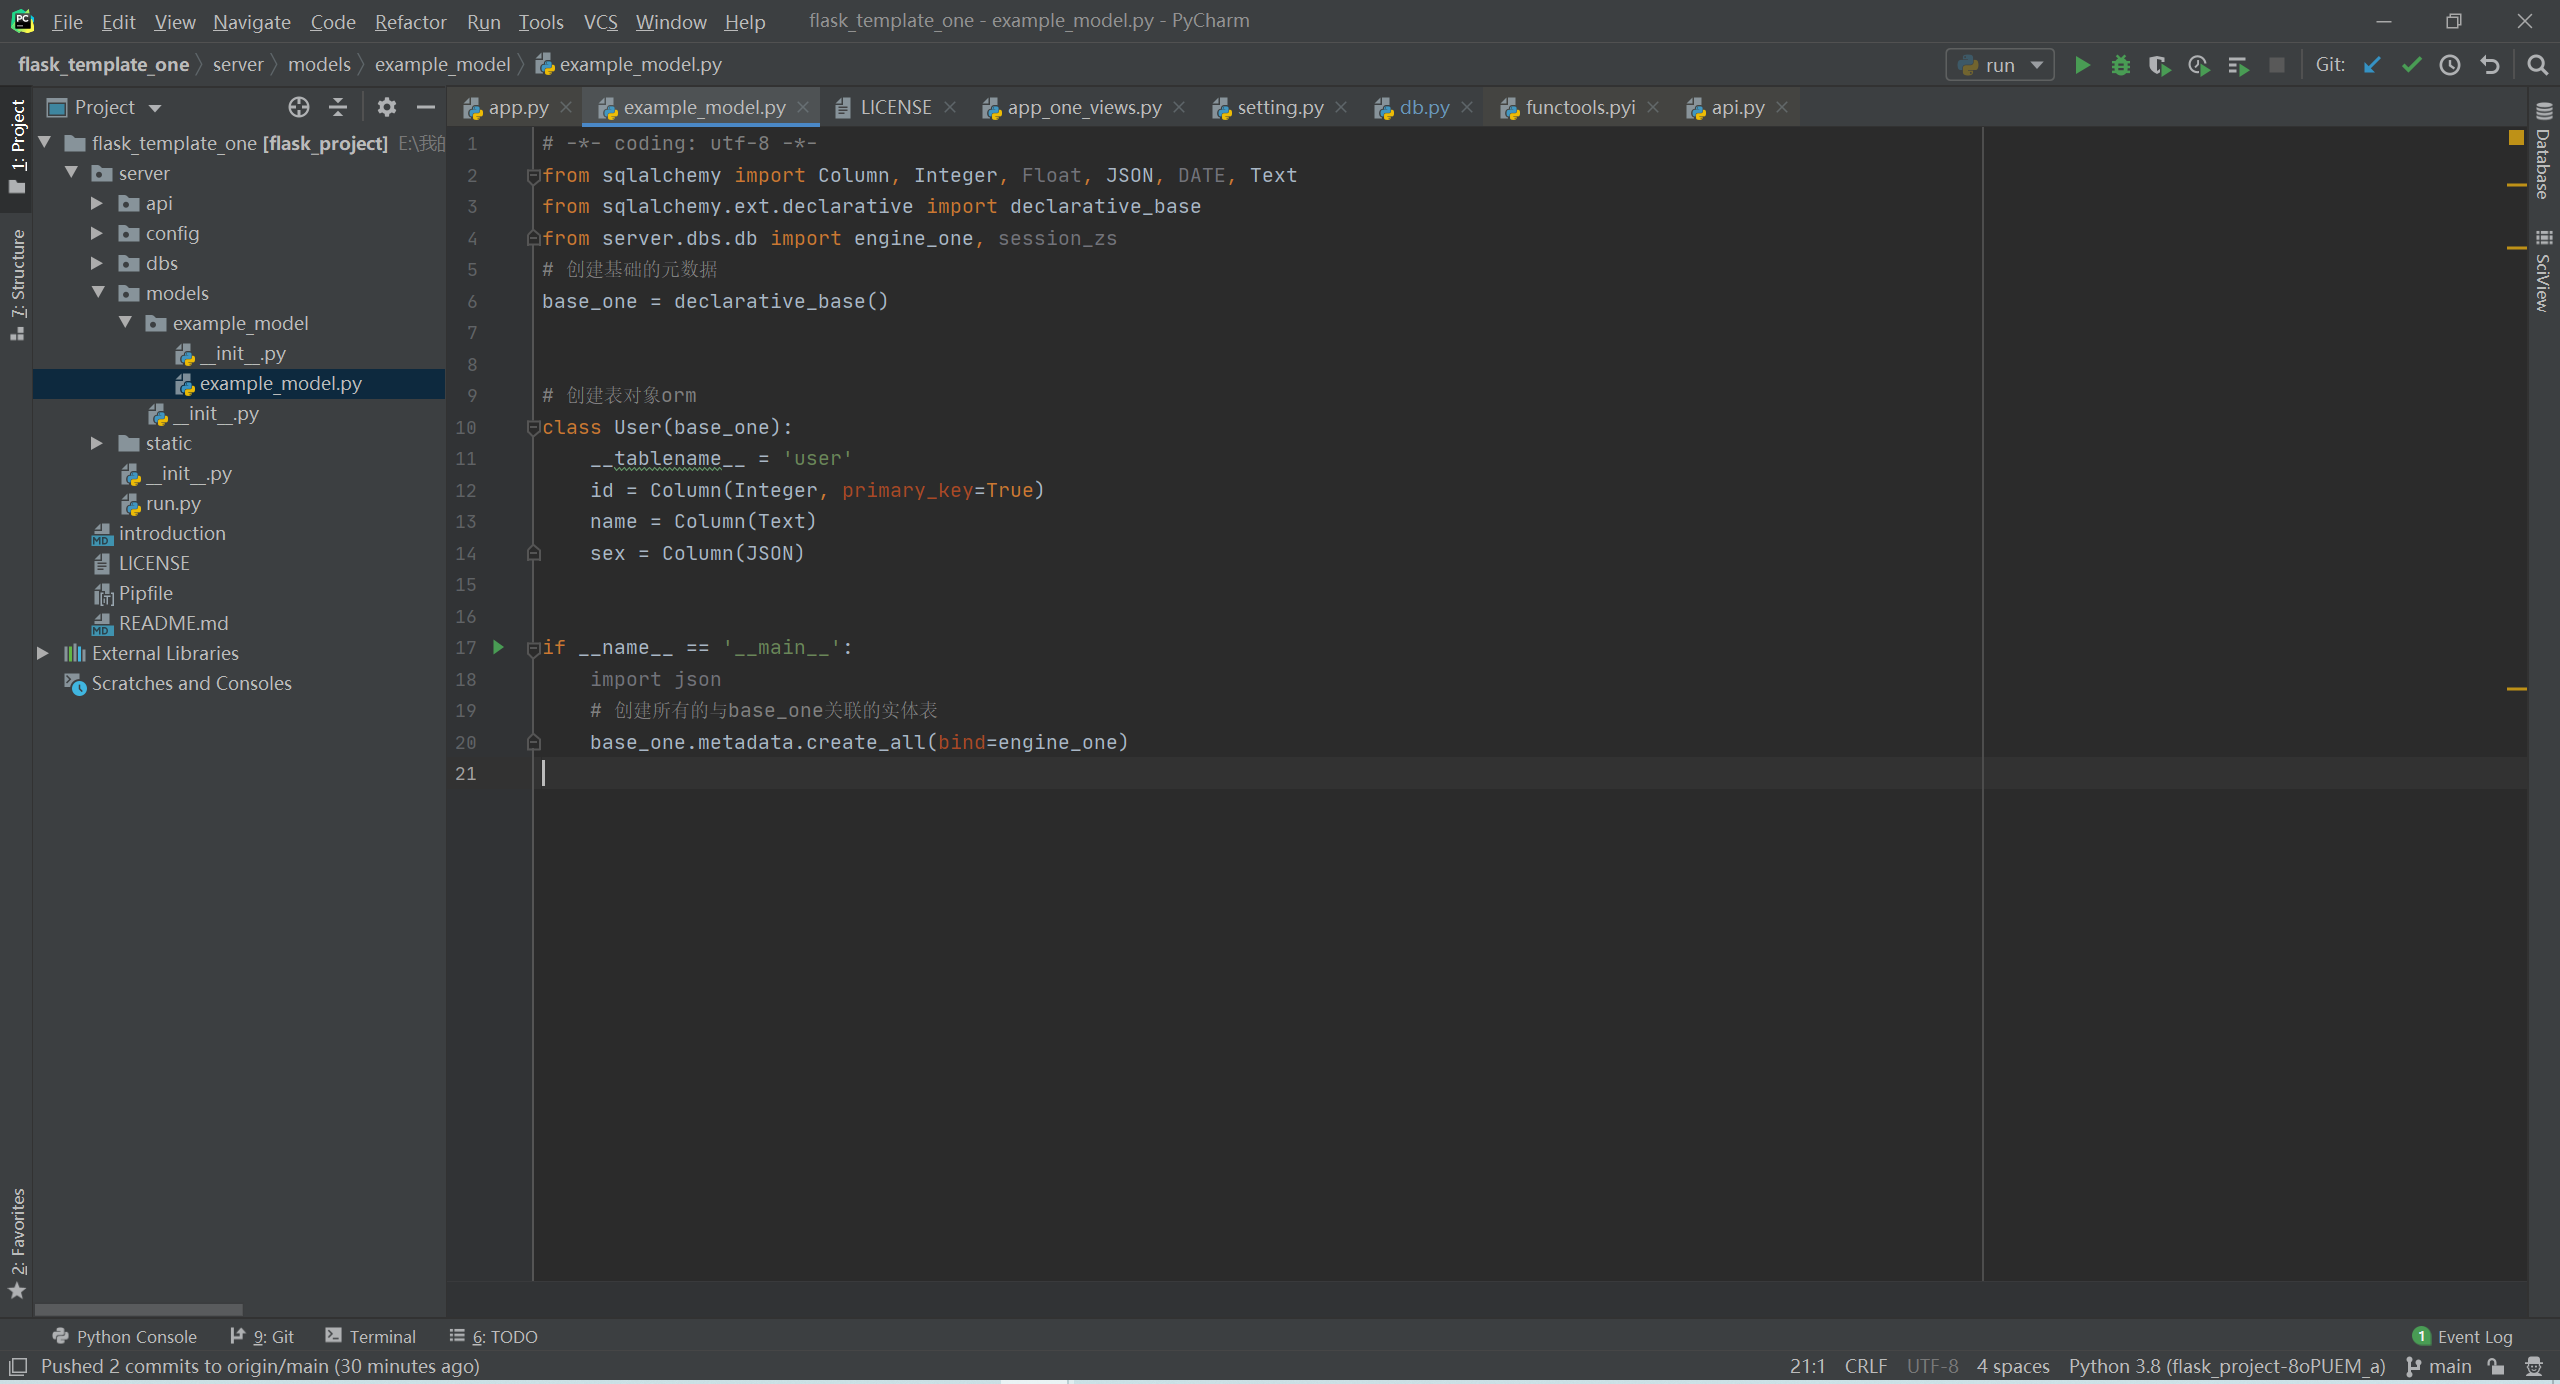Click the Search Everywhere magnifier icon

click(x=2537, y=65)
